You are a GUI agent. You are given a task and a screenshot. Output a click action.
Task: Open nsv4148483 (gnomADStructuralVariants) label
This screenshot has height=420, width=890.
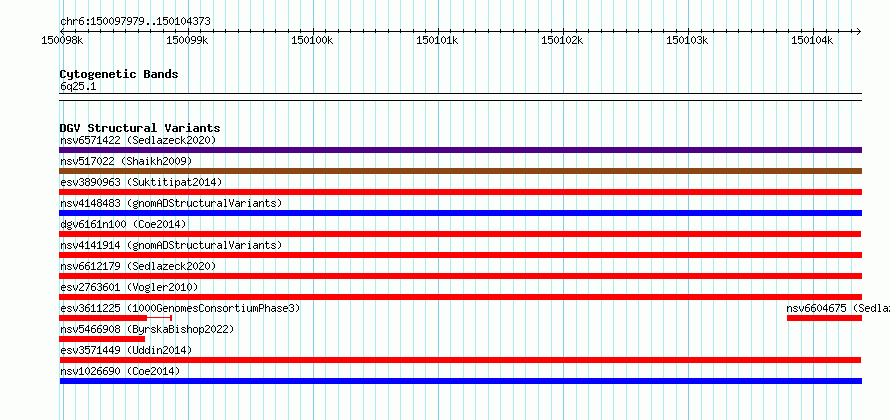171,203
